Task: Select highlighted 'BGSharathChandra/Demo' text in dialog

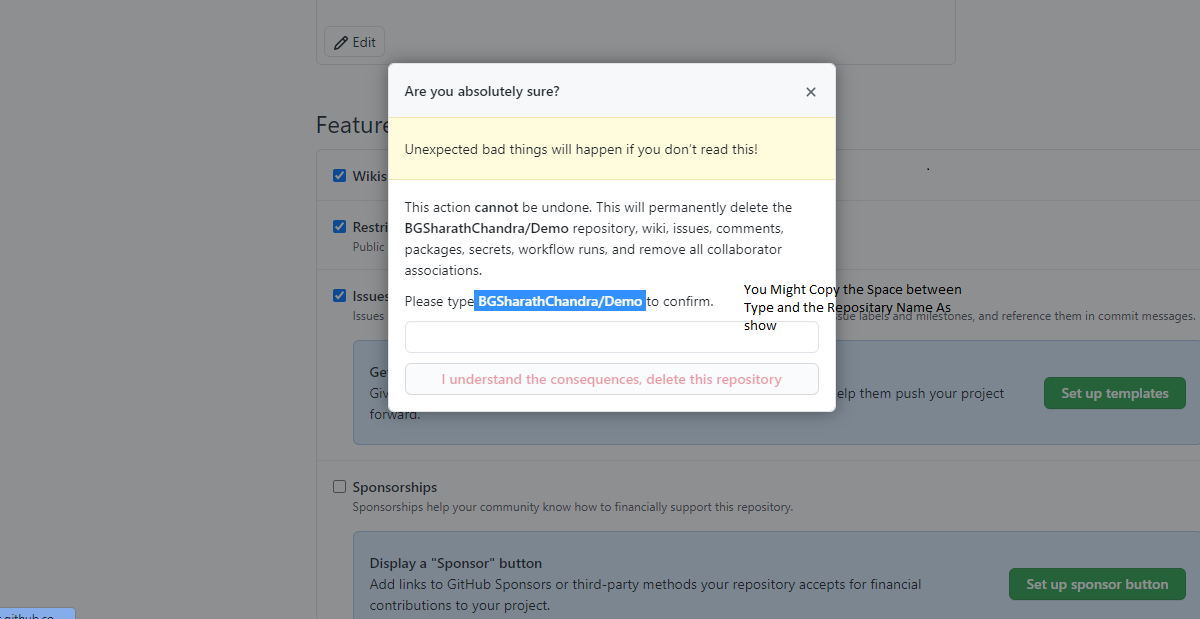Action: (560, 301)
